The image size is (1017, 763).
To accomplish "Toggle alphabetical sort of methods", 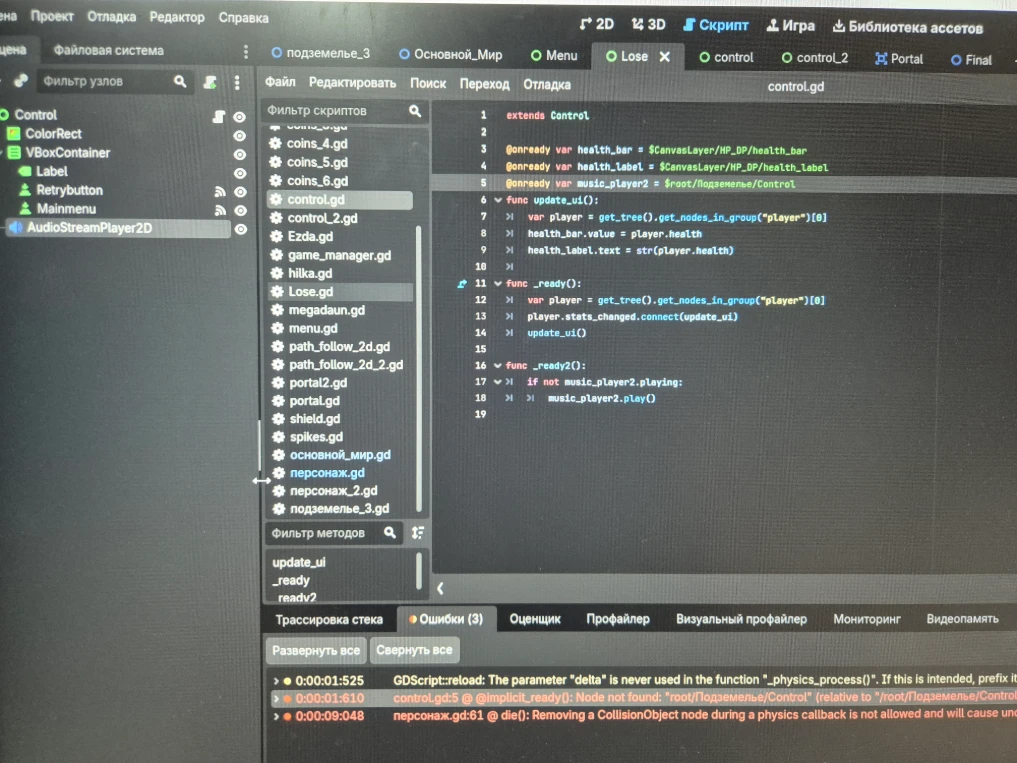I will pos(418,533).
